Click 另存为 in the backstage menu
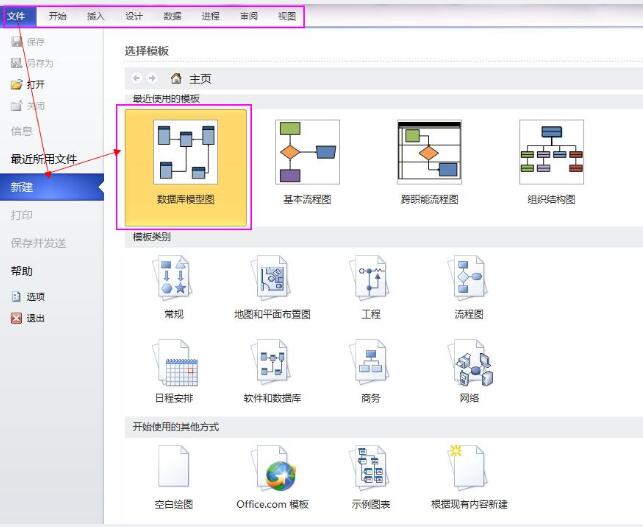The image size is (643, 527). pos(33,63)
